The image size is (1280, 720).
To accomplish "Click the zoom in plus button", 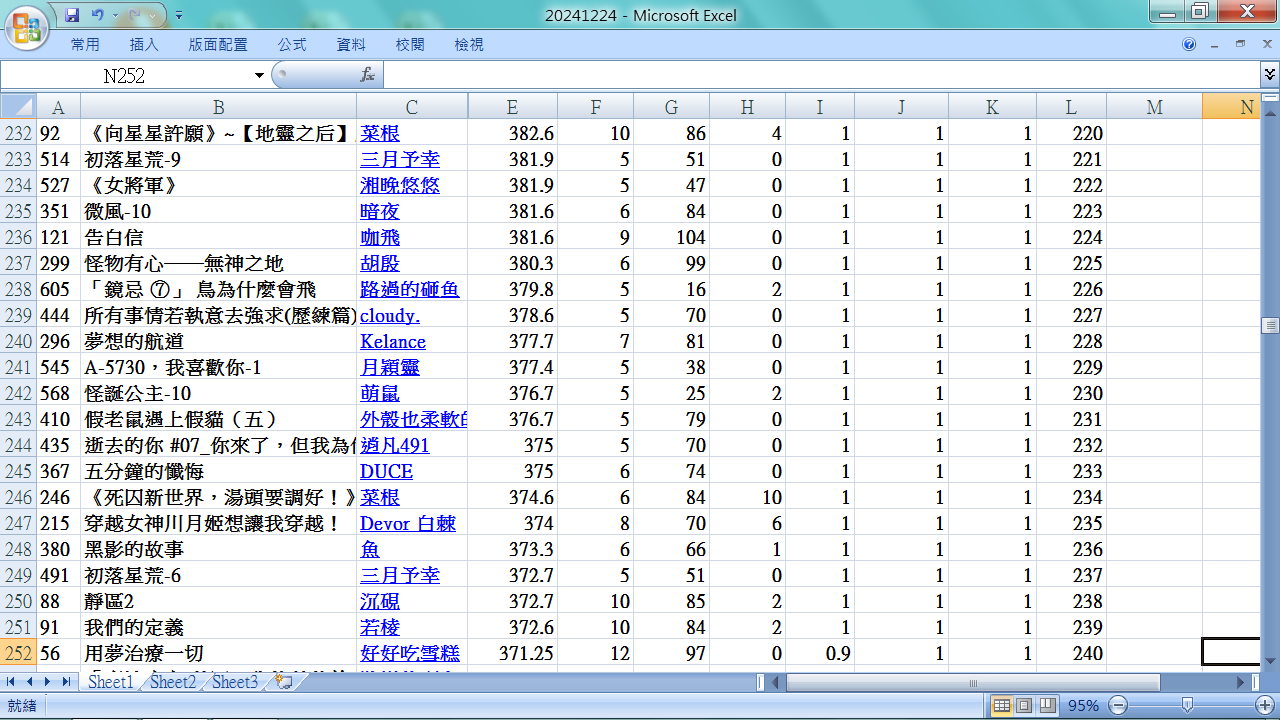I will [1262, 706].
